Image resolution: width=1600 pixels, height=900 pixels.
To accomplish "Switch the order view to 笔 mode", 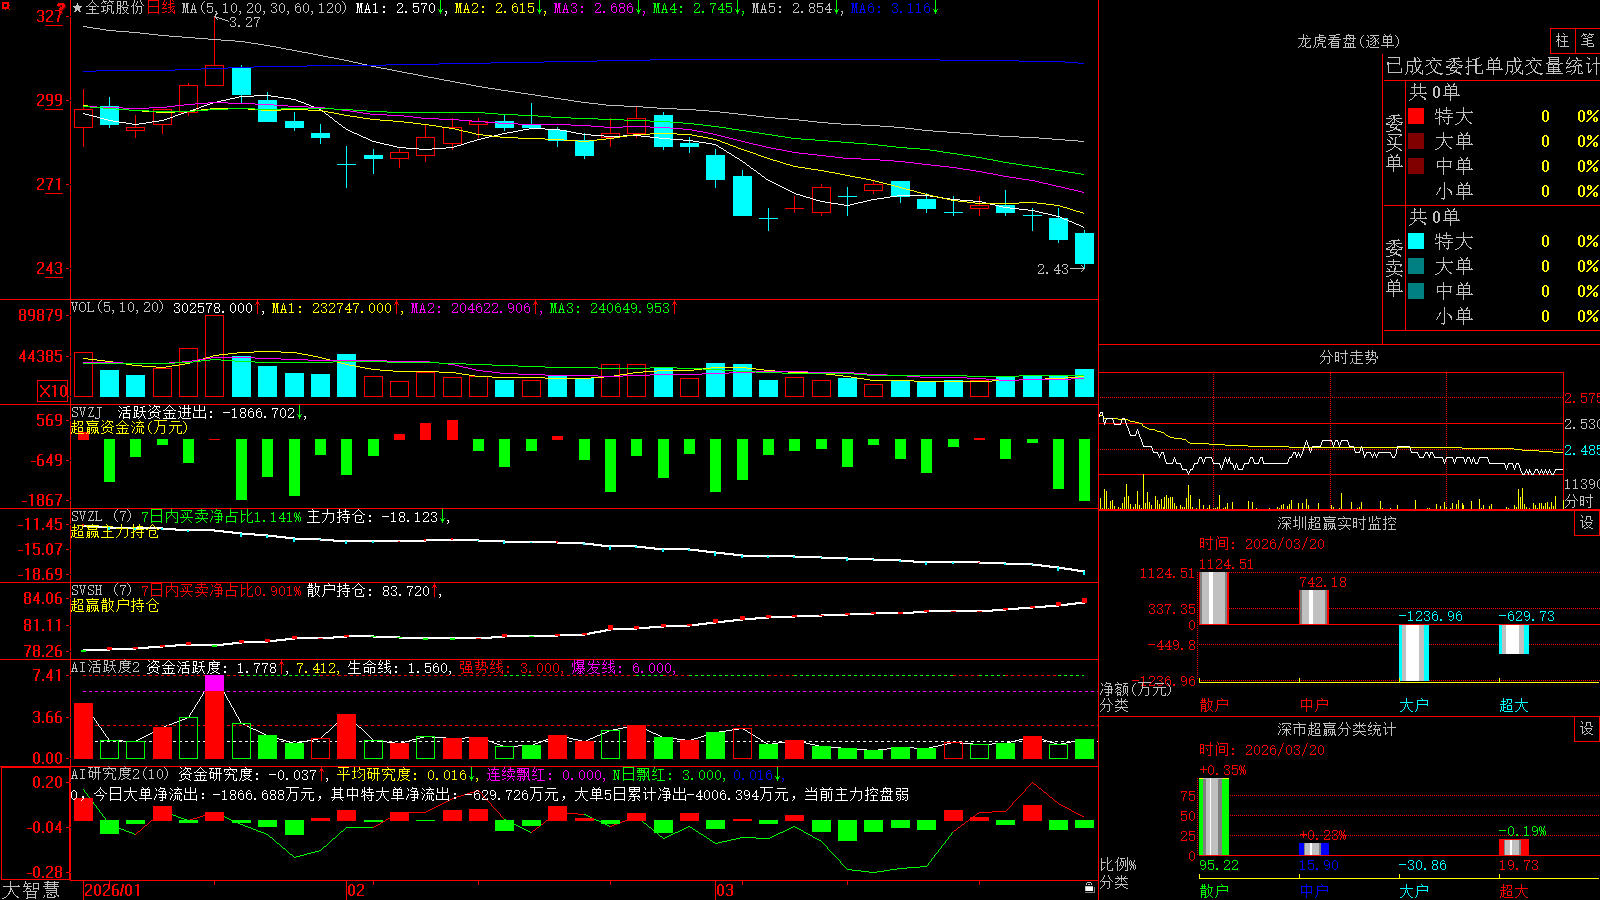I will tap(1587, 40).
